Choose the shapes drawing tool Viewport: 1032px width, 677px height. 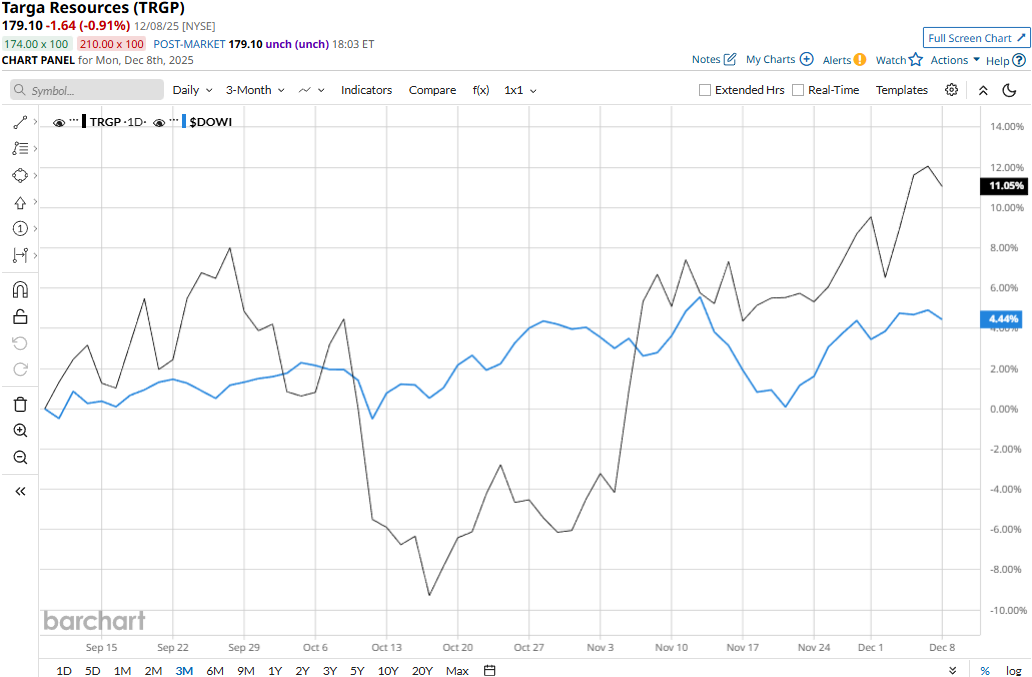point(20,176)
